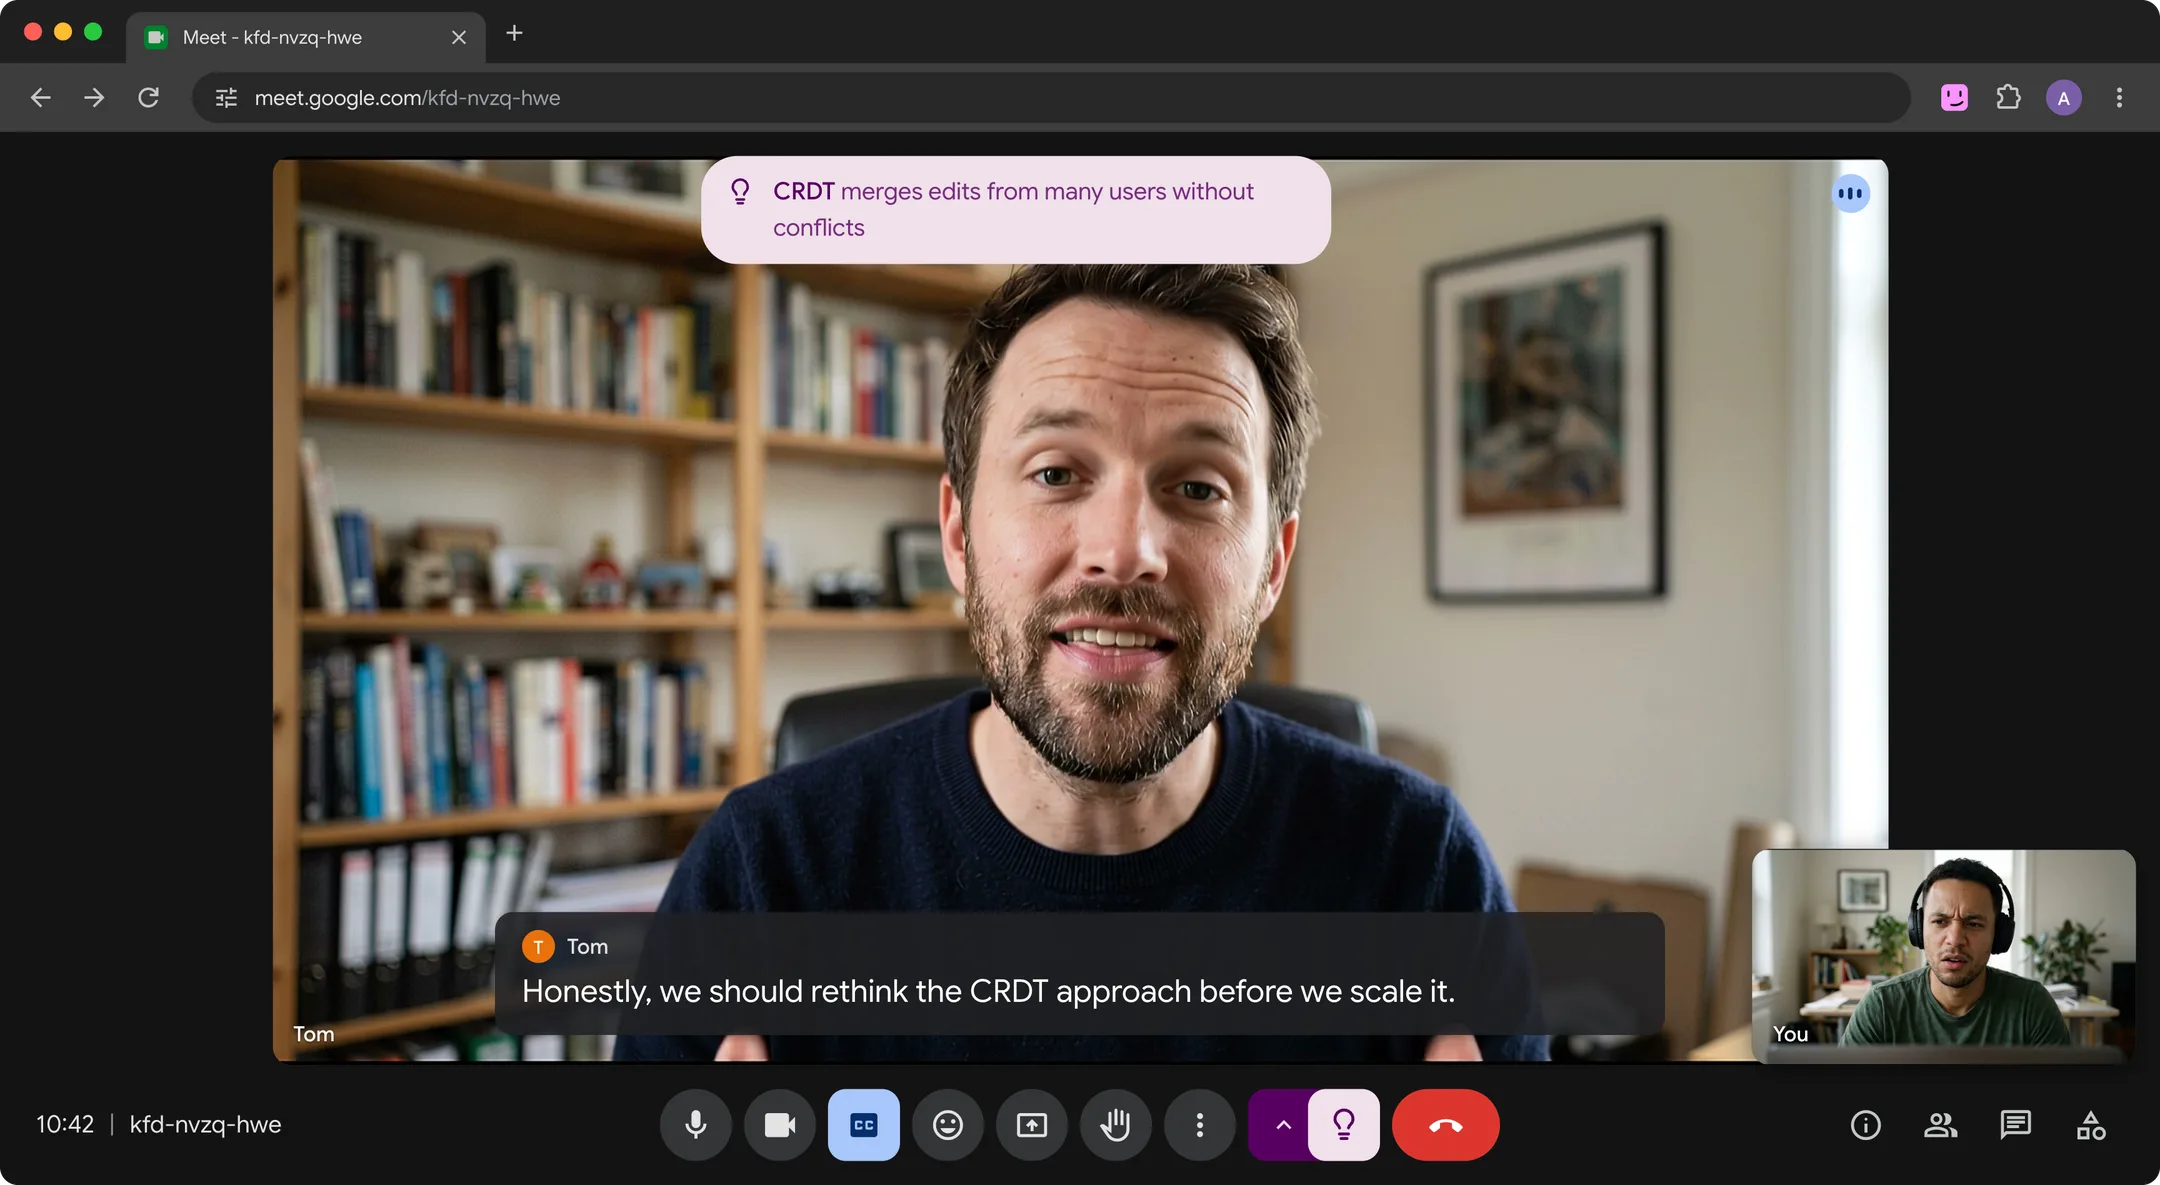This screenshot has width=2160, height=1185.
Task: Open Chrome three-dot menu
Action: click(2119, 98)
